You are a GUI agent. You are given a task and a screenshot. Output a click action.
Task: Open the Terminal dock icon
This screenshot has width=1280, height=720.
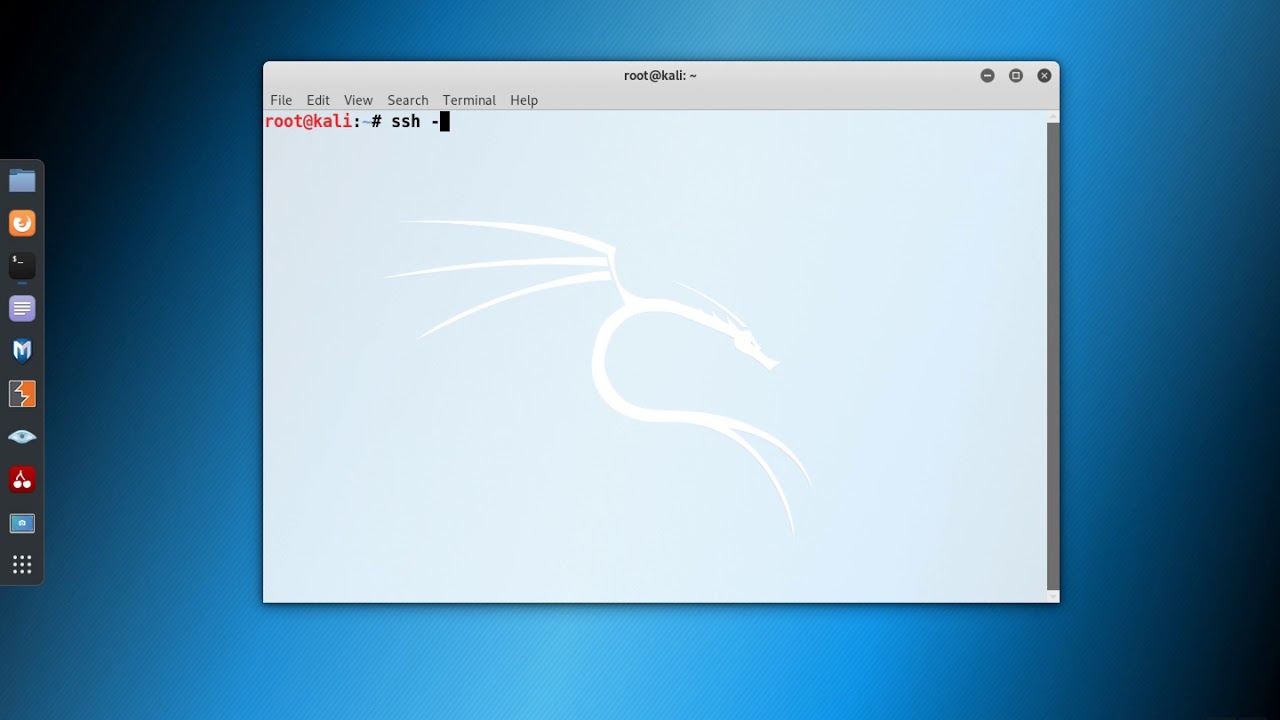click(22, 266)
